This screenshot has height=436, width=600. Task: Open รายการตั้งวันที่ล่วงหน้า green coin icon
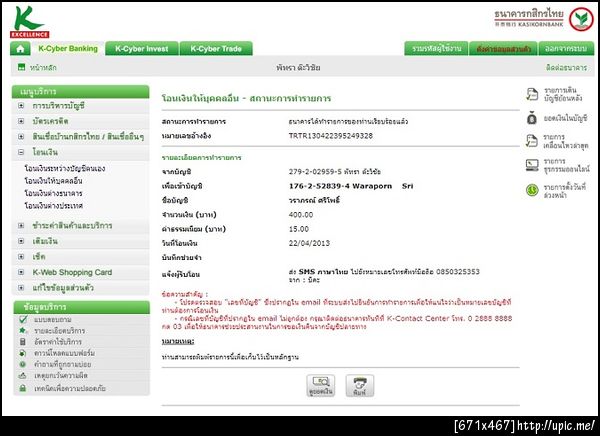point(532,190)
